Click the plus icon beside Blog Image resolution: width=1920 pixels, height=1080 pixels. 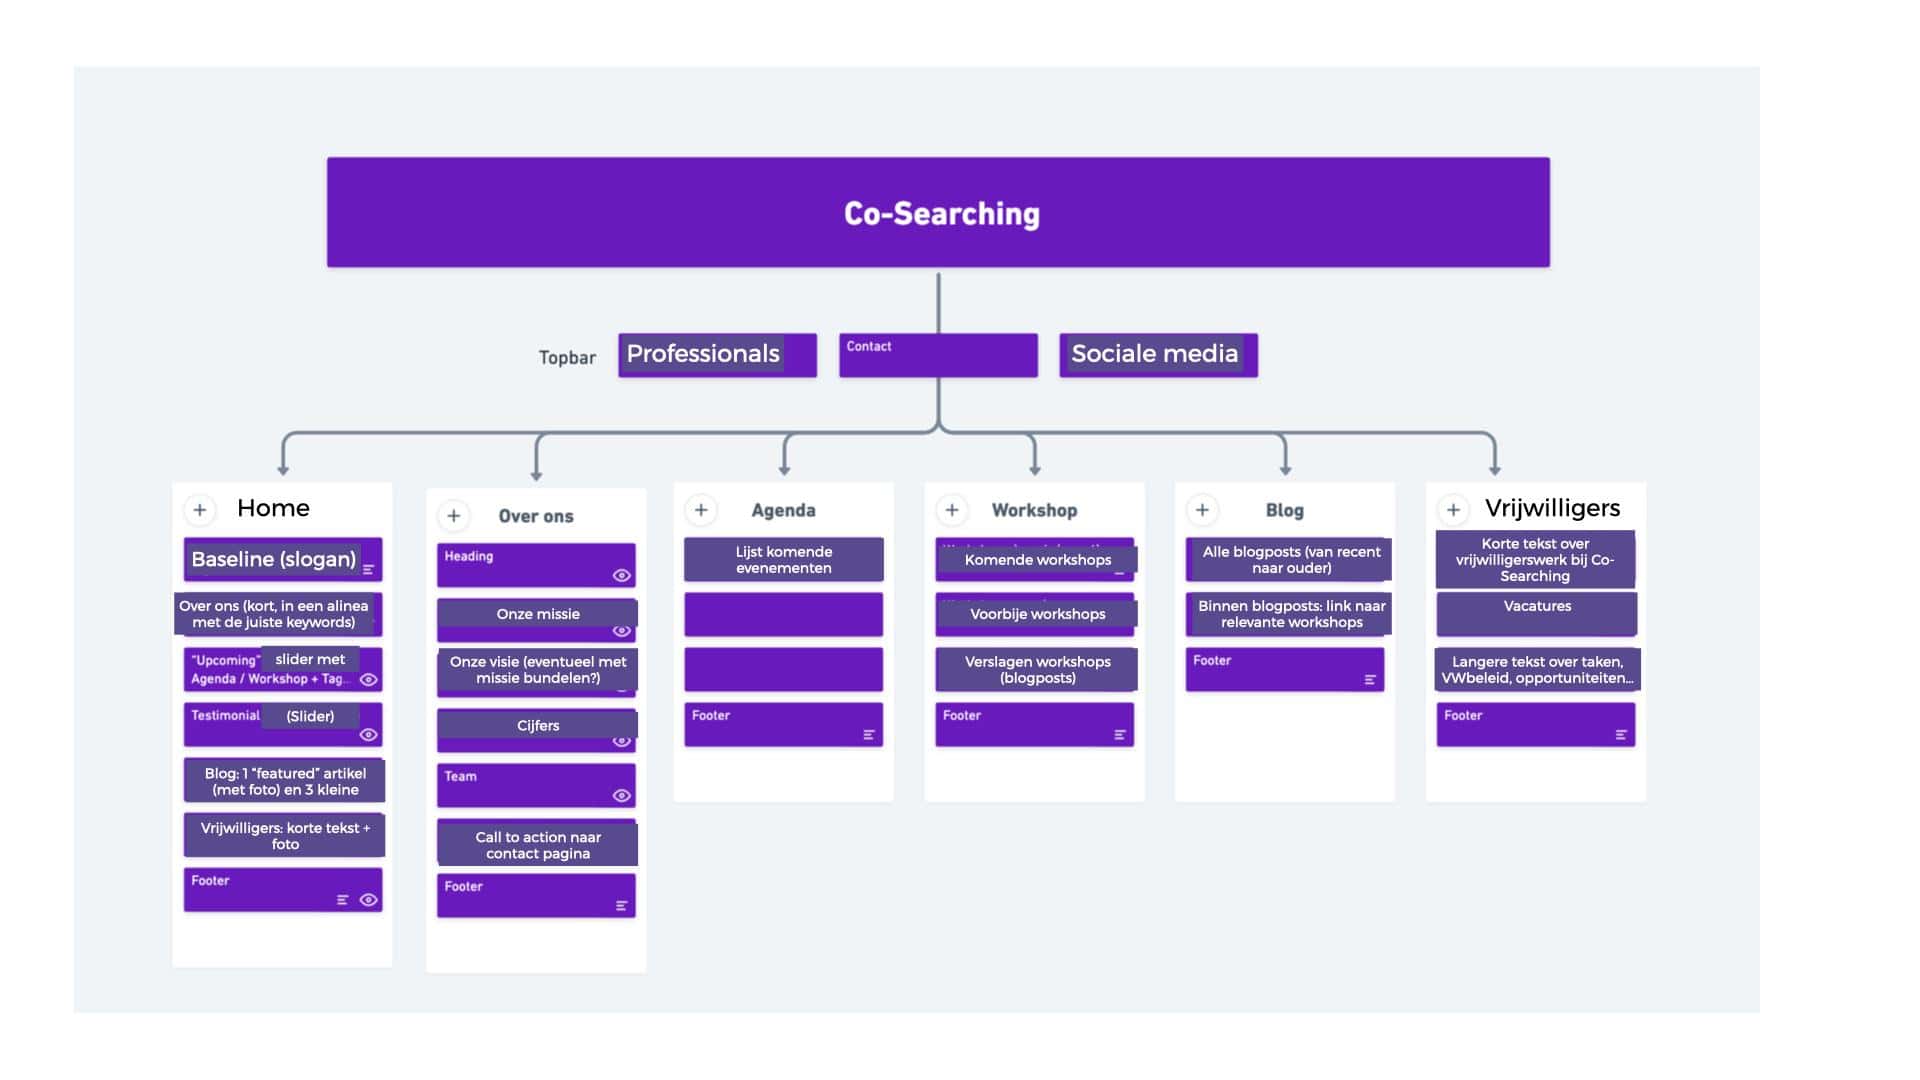pos(1202,510)
